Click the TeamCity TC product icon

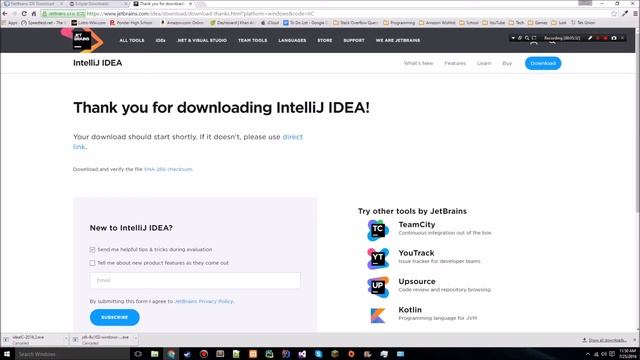coord(378,230)
